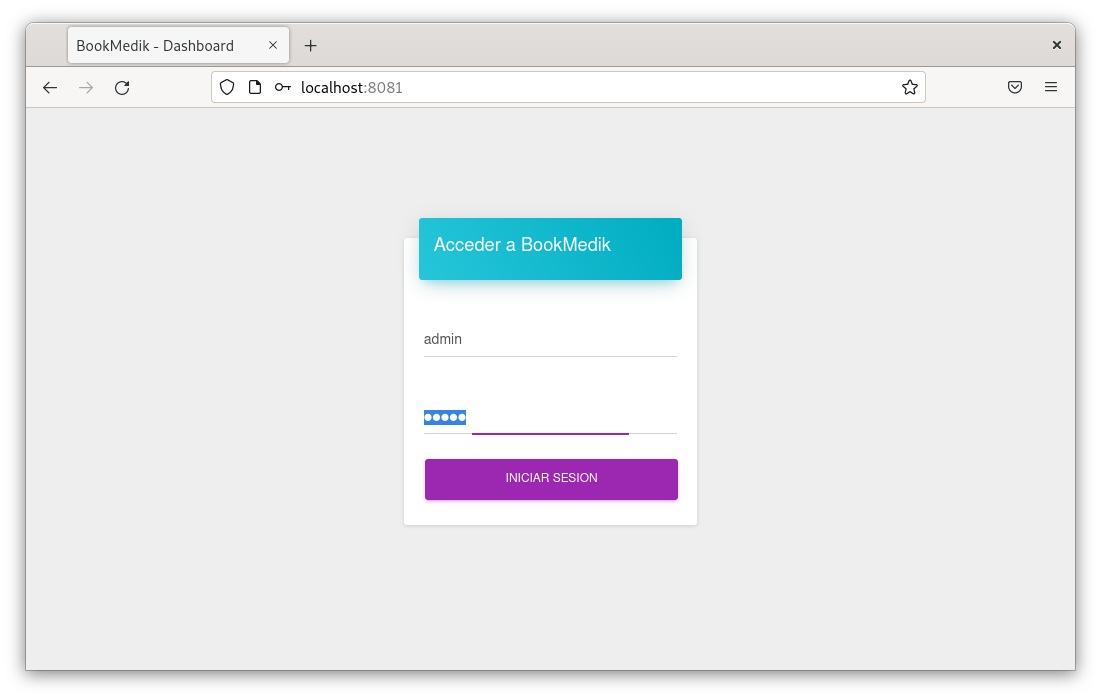The image size is (1101, 699).
Task: Click the forward navigation arrow
Action: tap(86, 88)
